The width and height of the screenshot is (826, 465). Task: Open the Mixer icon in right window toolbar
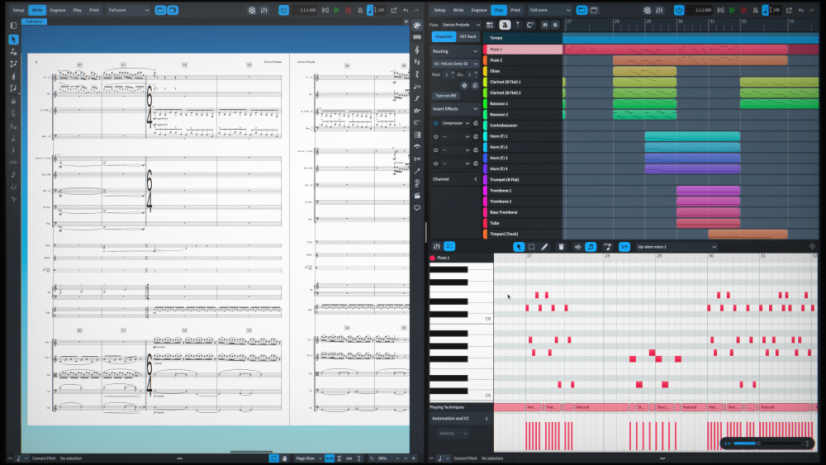click(659, 10)
